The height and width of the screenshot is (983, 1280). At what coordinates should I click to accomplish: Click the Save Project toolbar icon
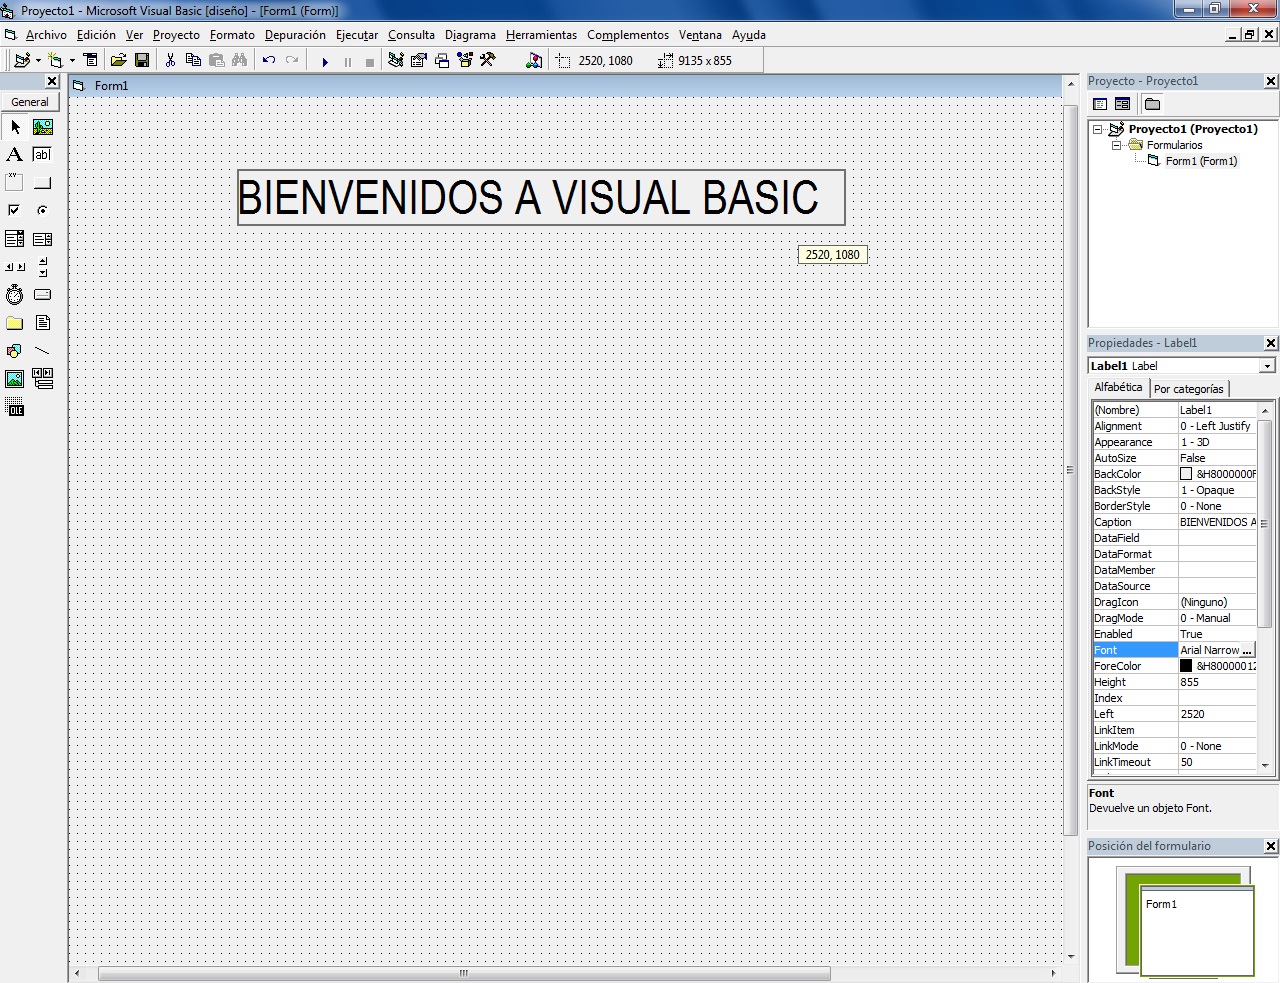[142, 61]
